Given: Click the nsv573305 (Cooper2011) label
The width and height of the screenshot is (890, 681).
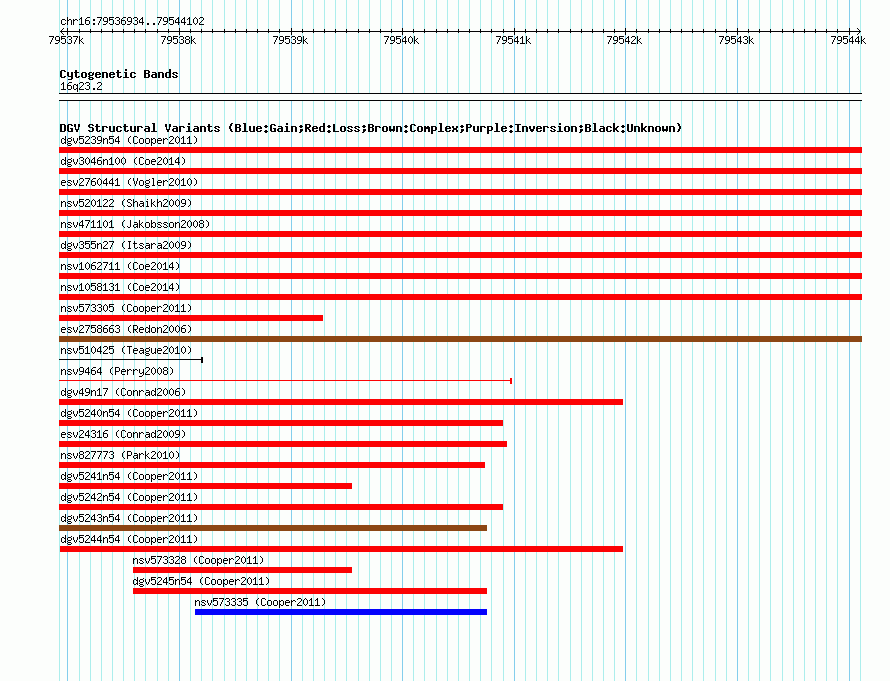Looking at the screenshot, I should pyautogui.click(x=126, y=308).
